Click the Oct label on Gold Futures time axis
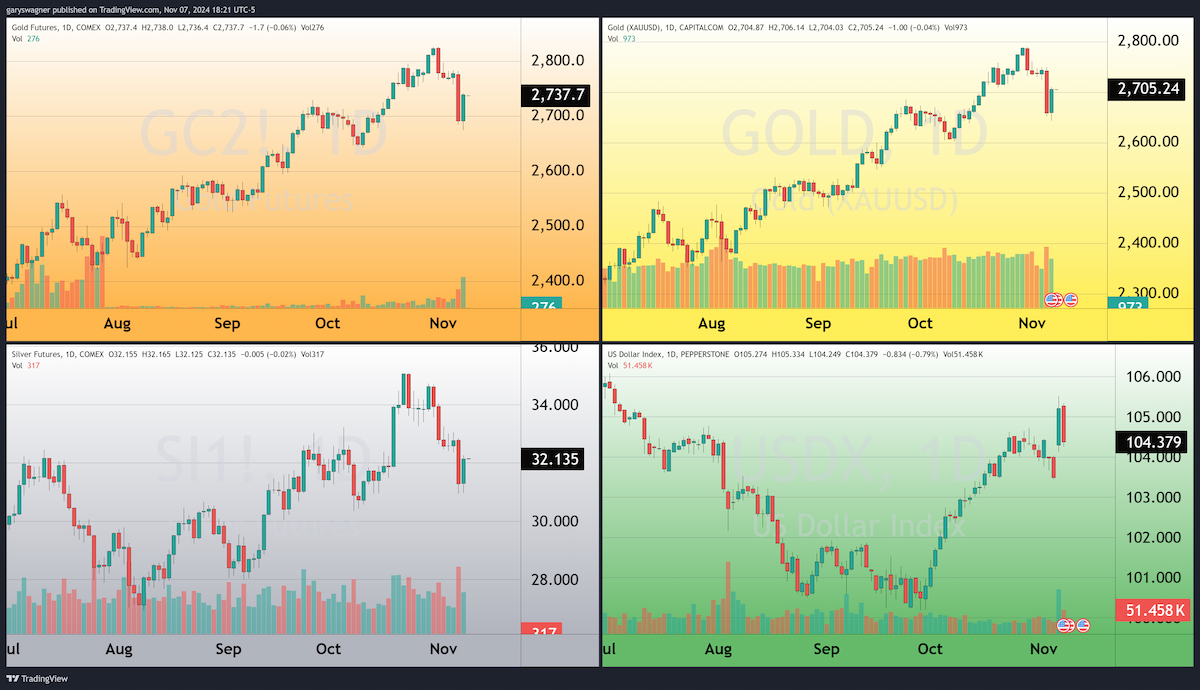Screen dimensions: 1200x690 point(327,323)
